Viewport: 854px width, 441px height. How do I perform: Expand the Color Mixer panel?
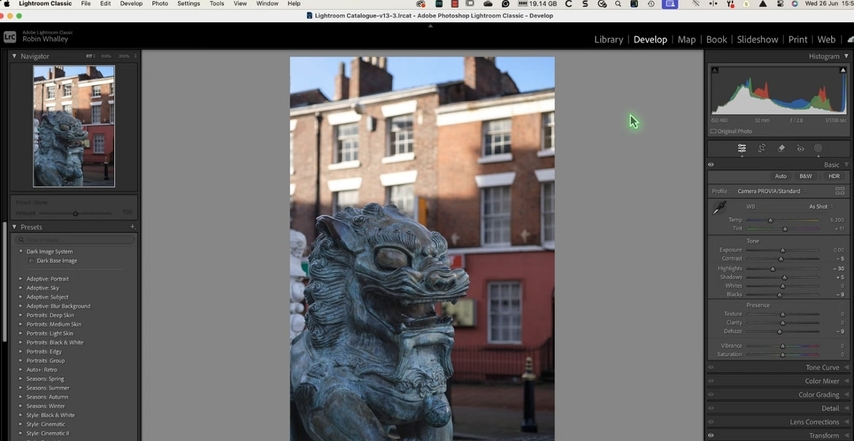coord(822,381)
